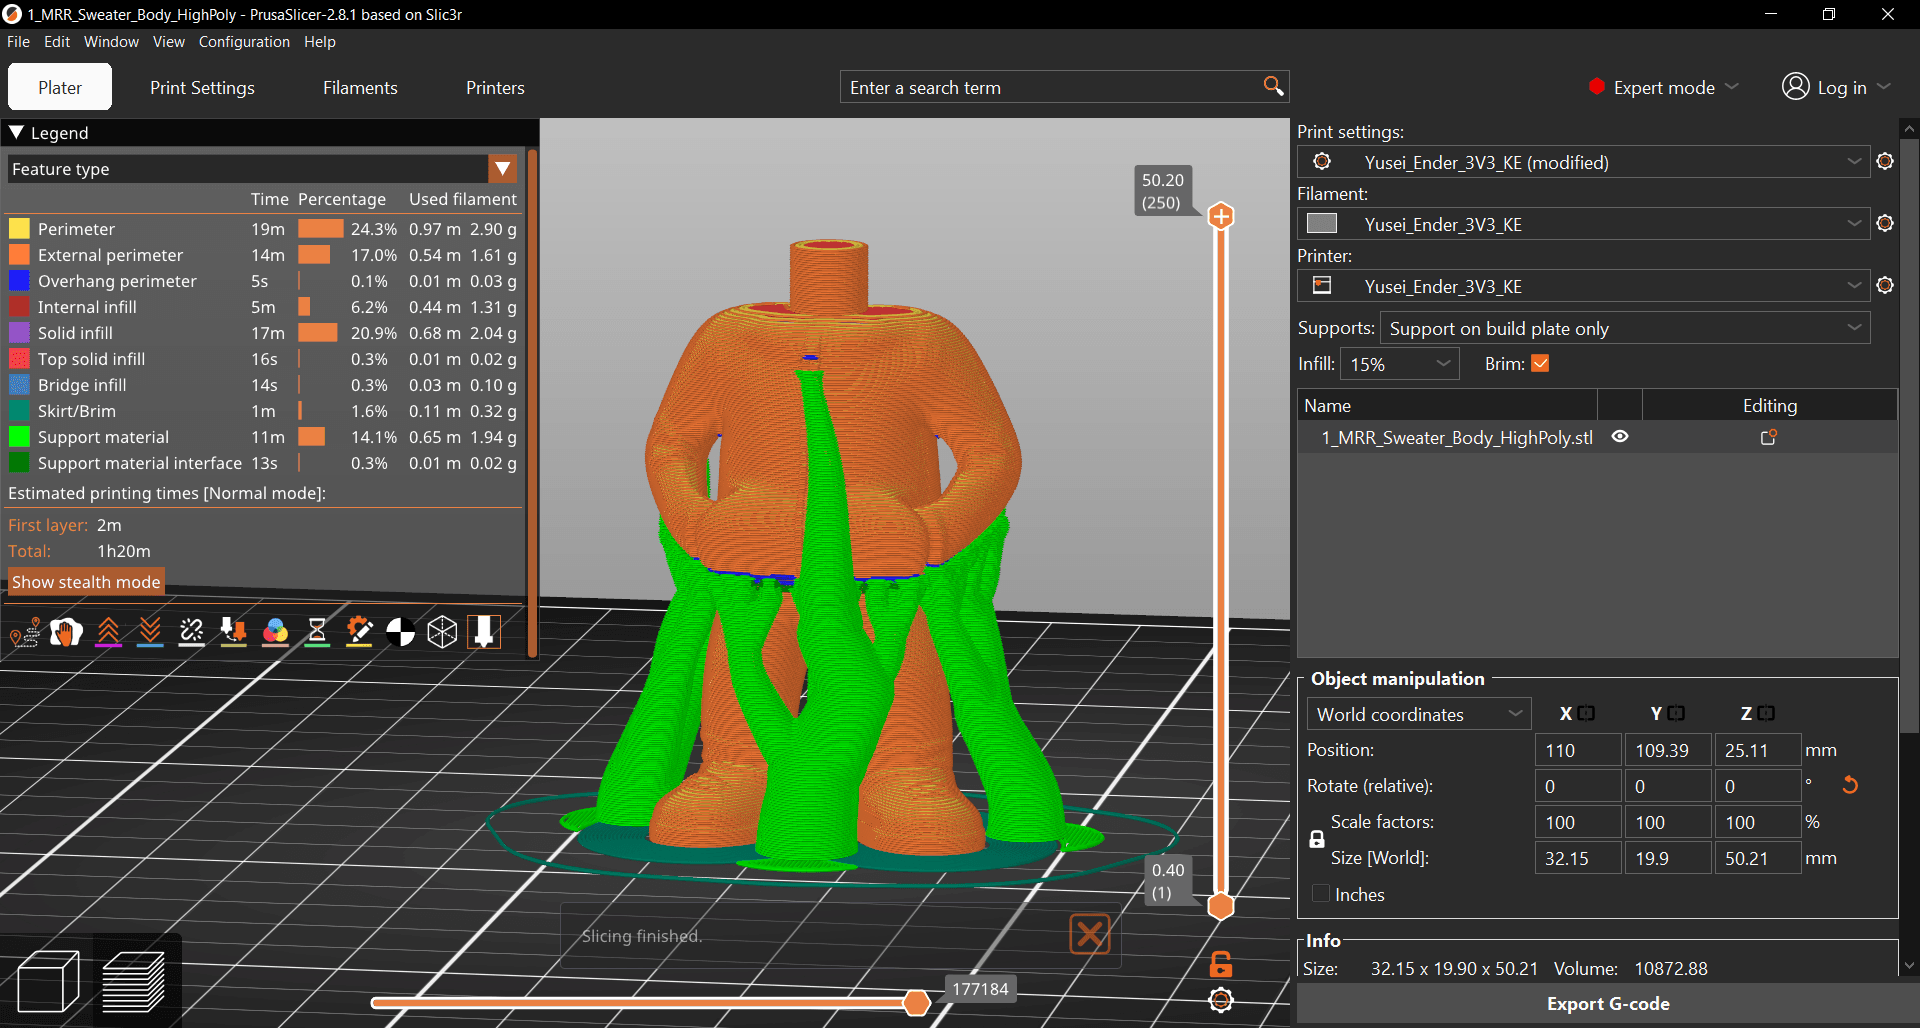Viewport: 1920px width, 1028px height.
Task: Click the Show stealth mode button
Action: (x=86, y=582)
